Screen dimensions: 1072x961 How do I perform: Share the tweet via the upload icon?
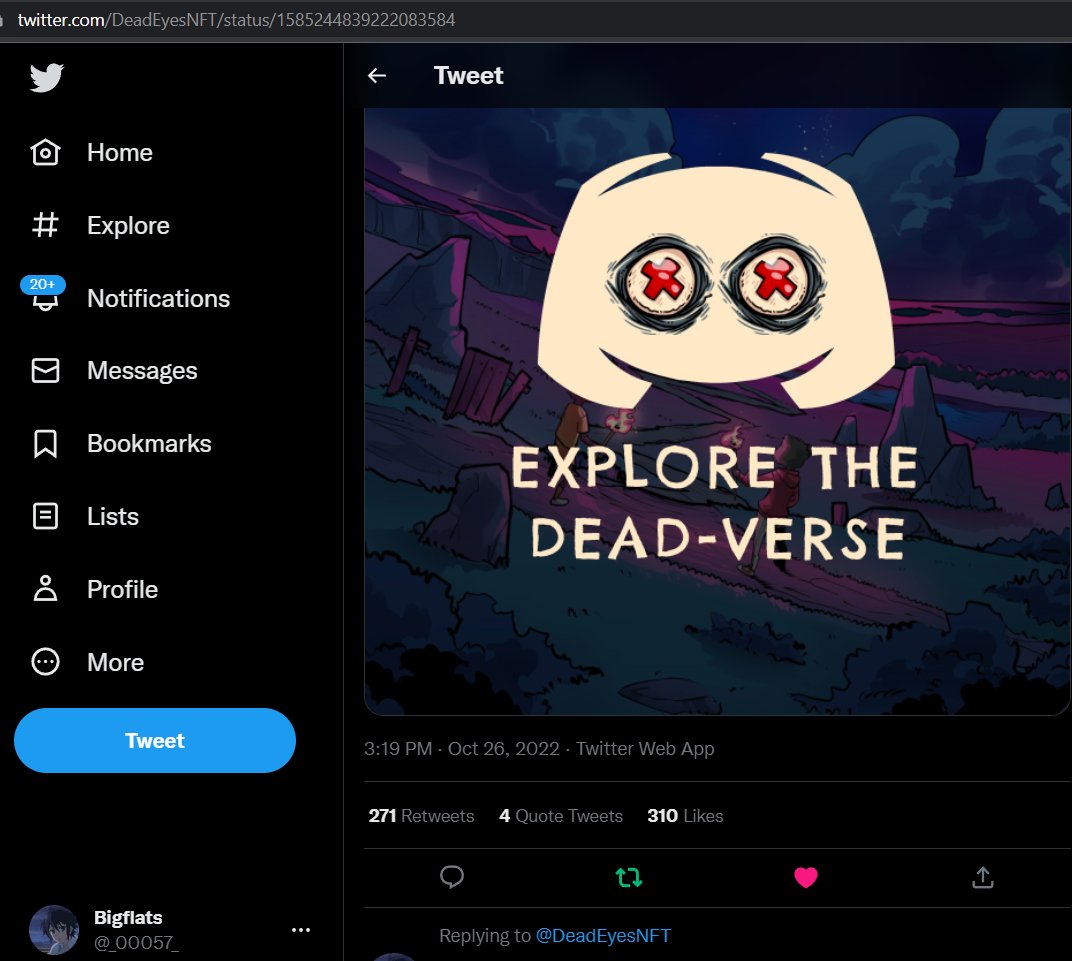tap(982, 877)
